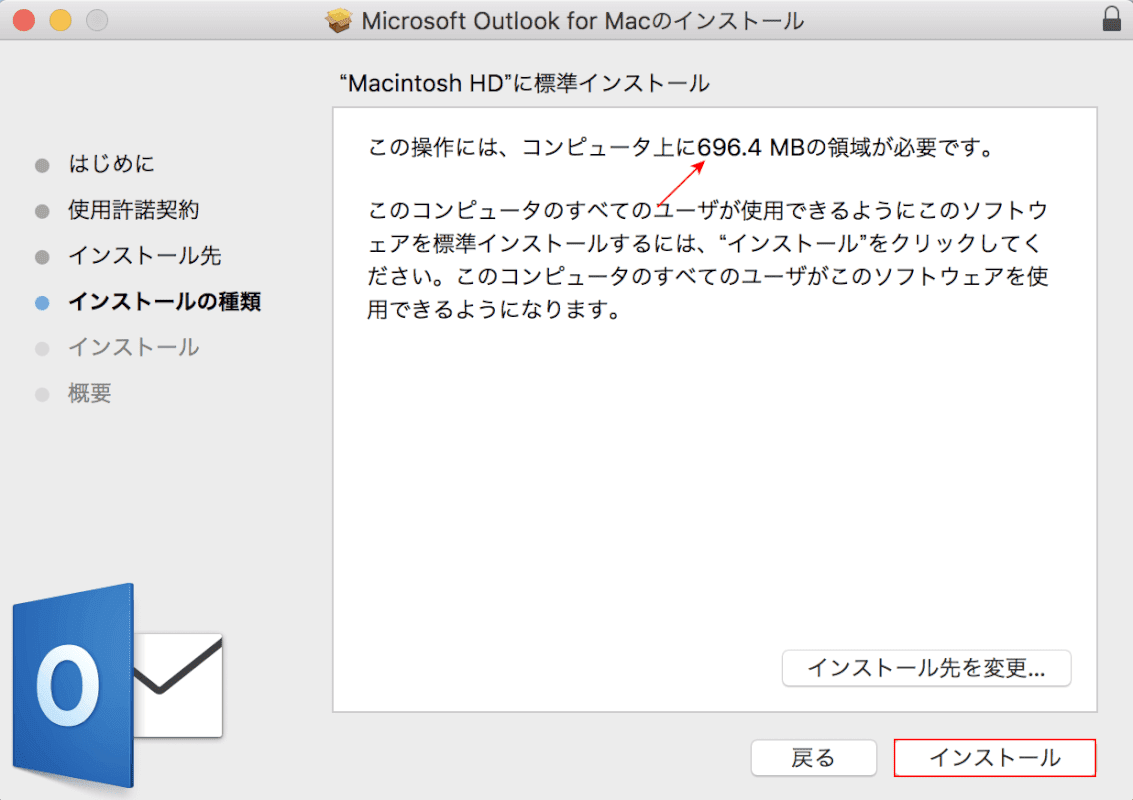Click the blue bullet next to インストールの種類
Screen dimensions: 1133x800
click(x=42, y=303)
